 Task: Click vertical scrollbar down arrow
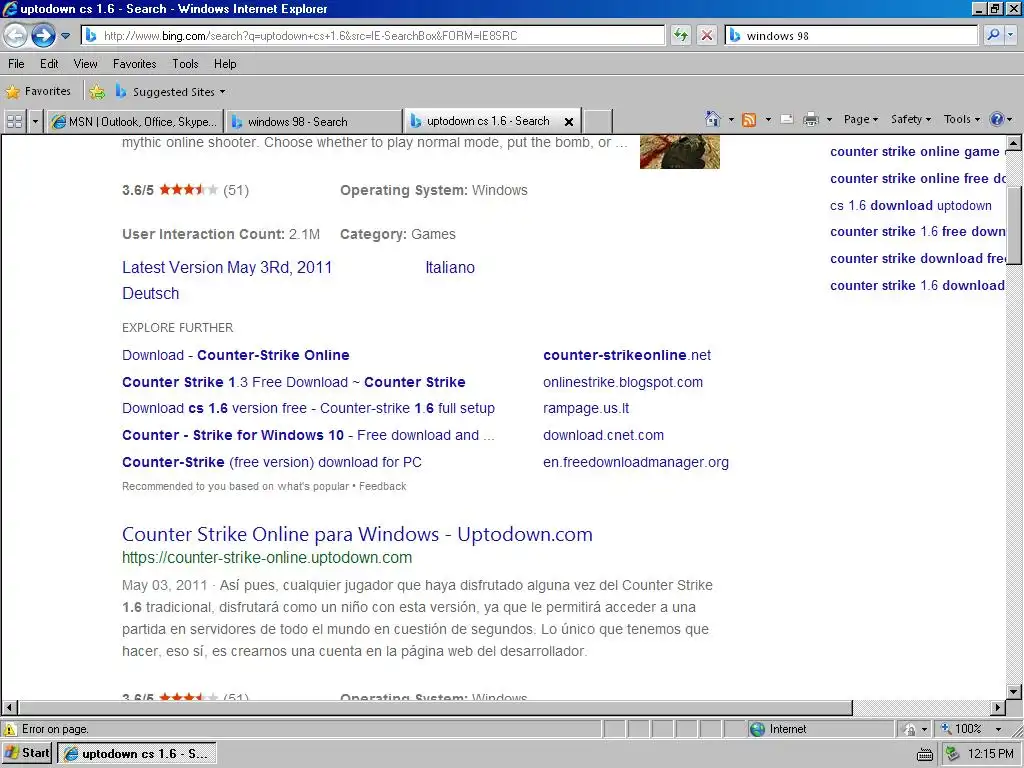(1014, 692)
